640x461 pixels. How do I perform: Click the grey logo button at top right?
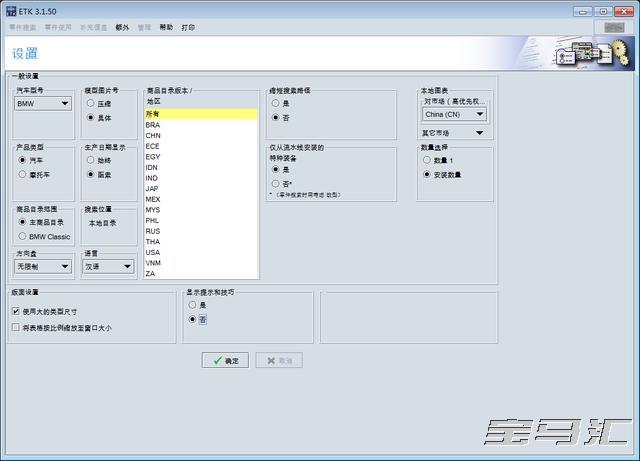coord(614,27)
